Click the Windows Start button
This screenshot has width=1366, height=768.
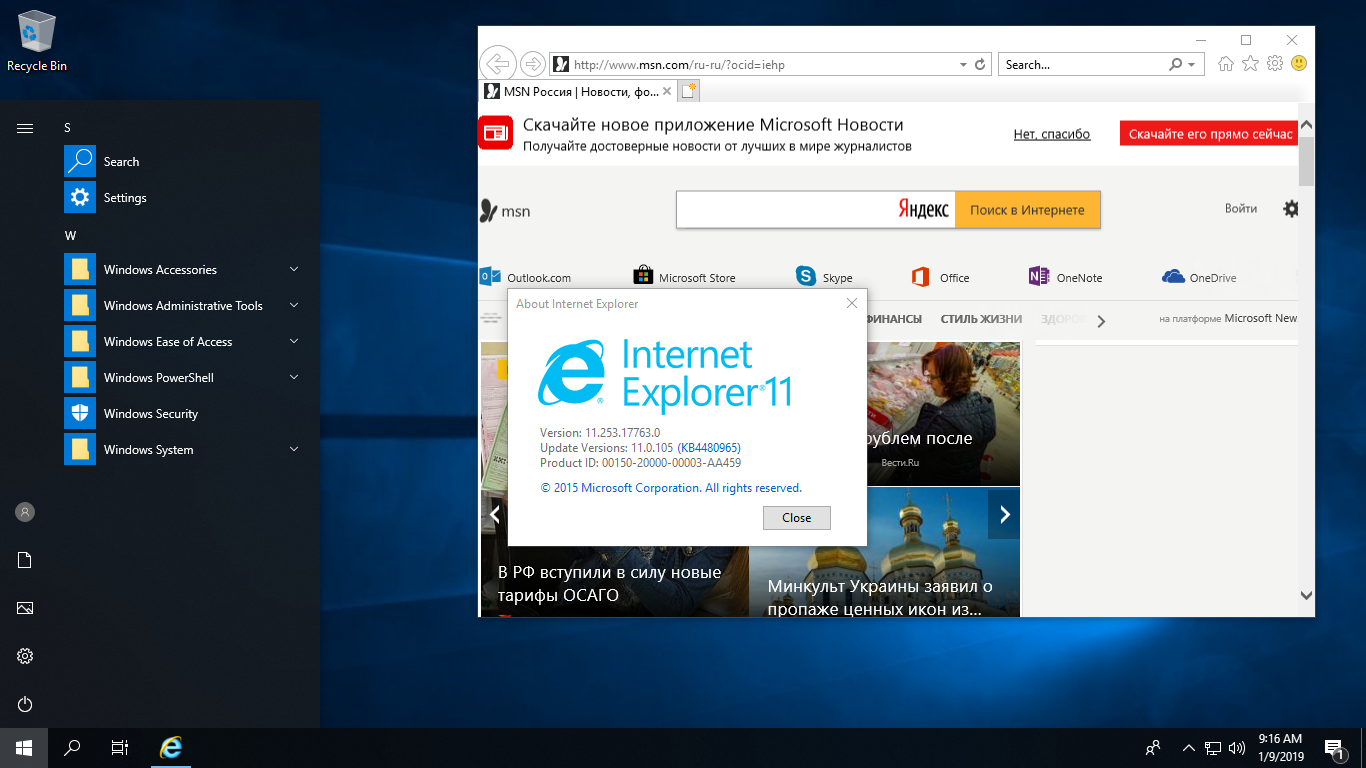click(x=24, y=747)
